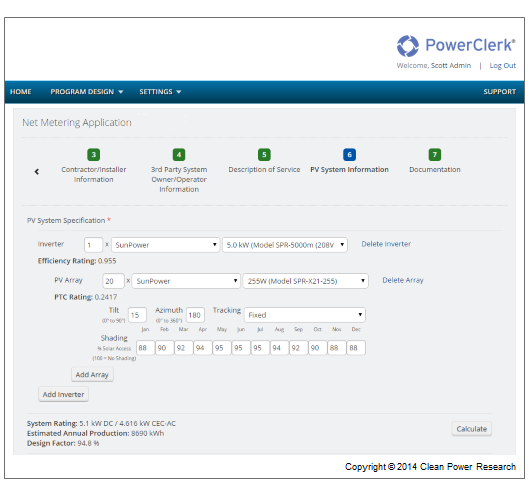Click Calculate button

click(x=472, y=429)
